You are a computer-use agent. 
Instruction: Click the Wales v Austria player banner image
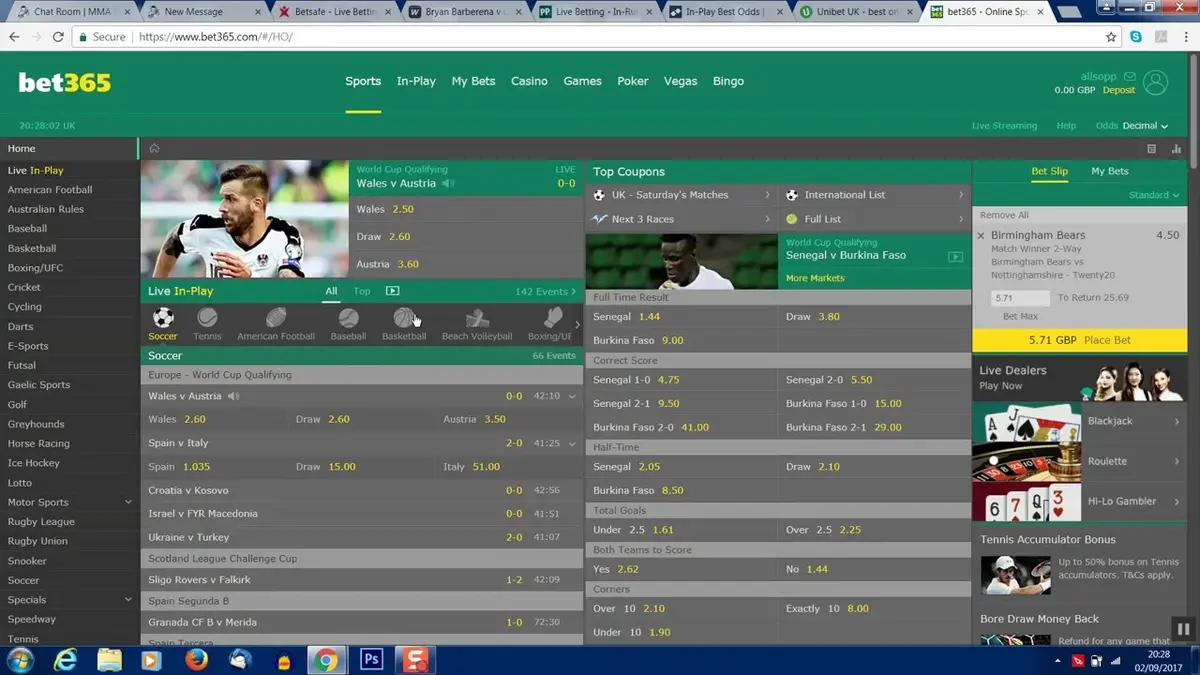point(244,219)
